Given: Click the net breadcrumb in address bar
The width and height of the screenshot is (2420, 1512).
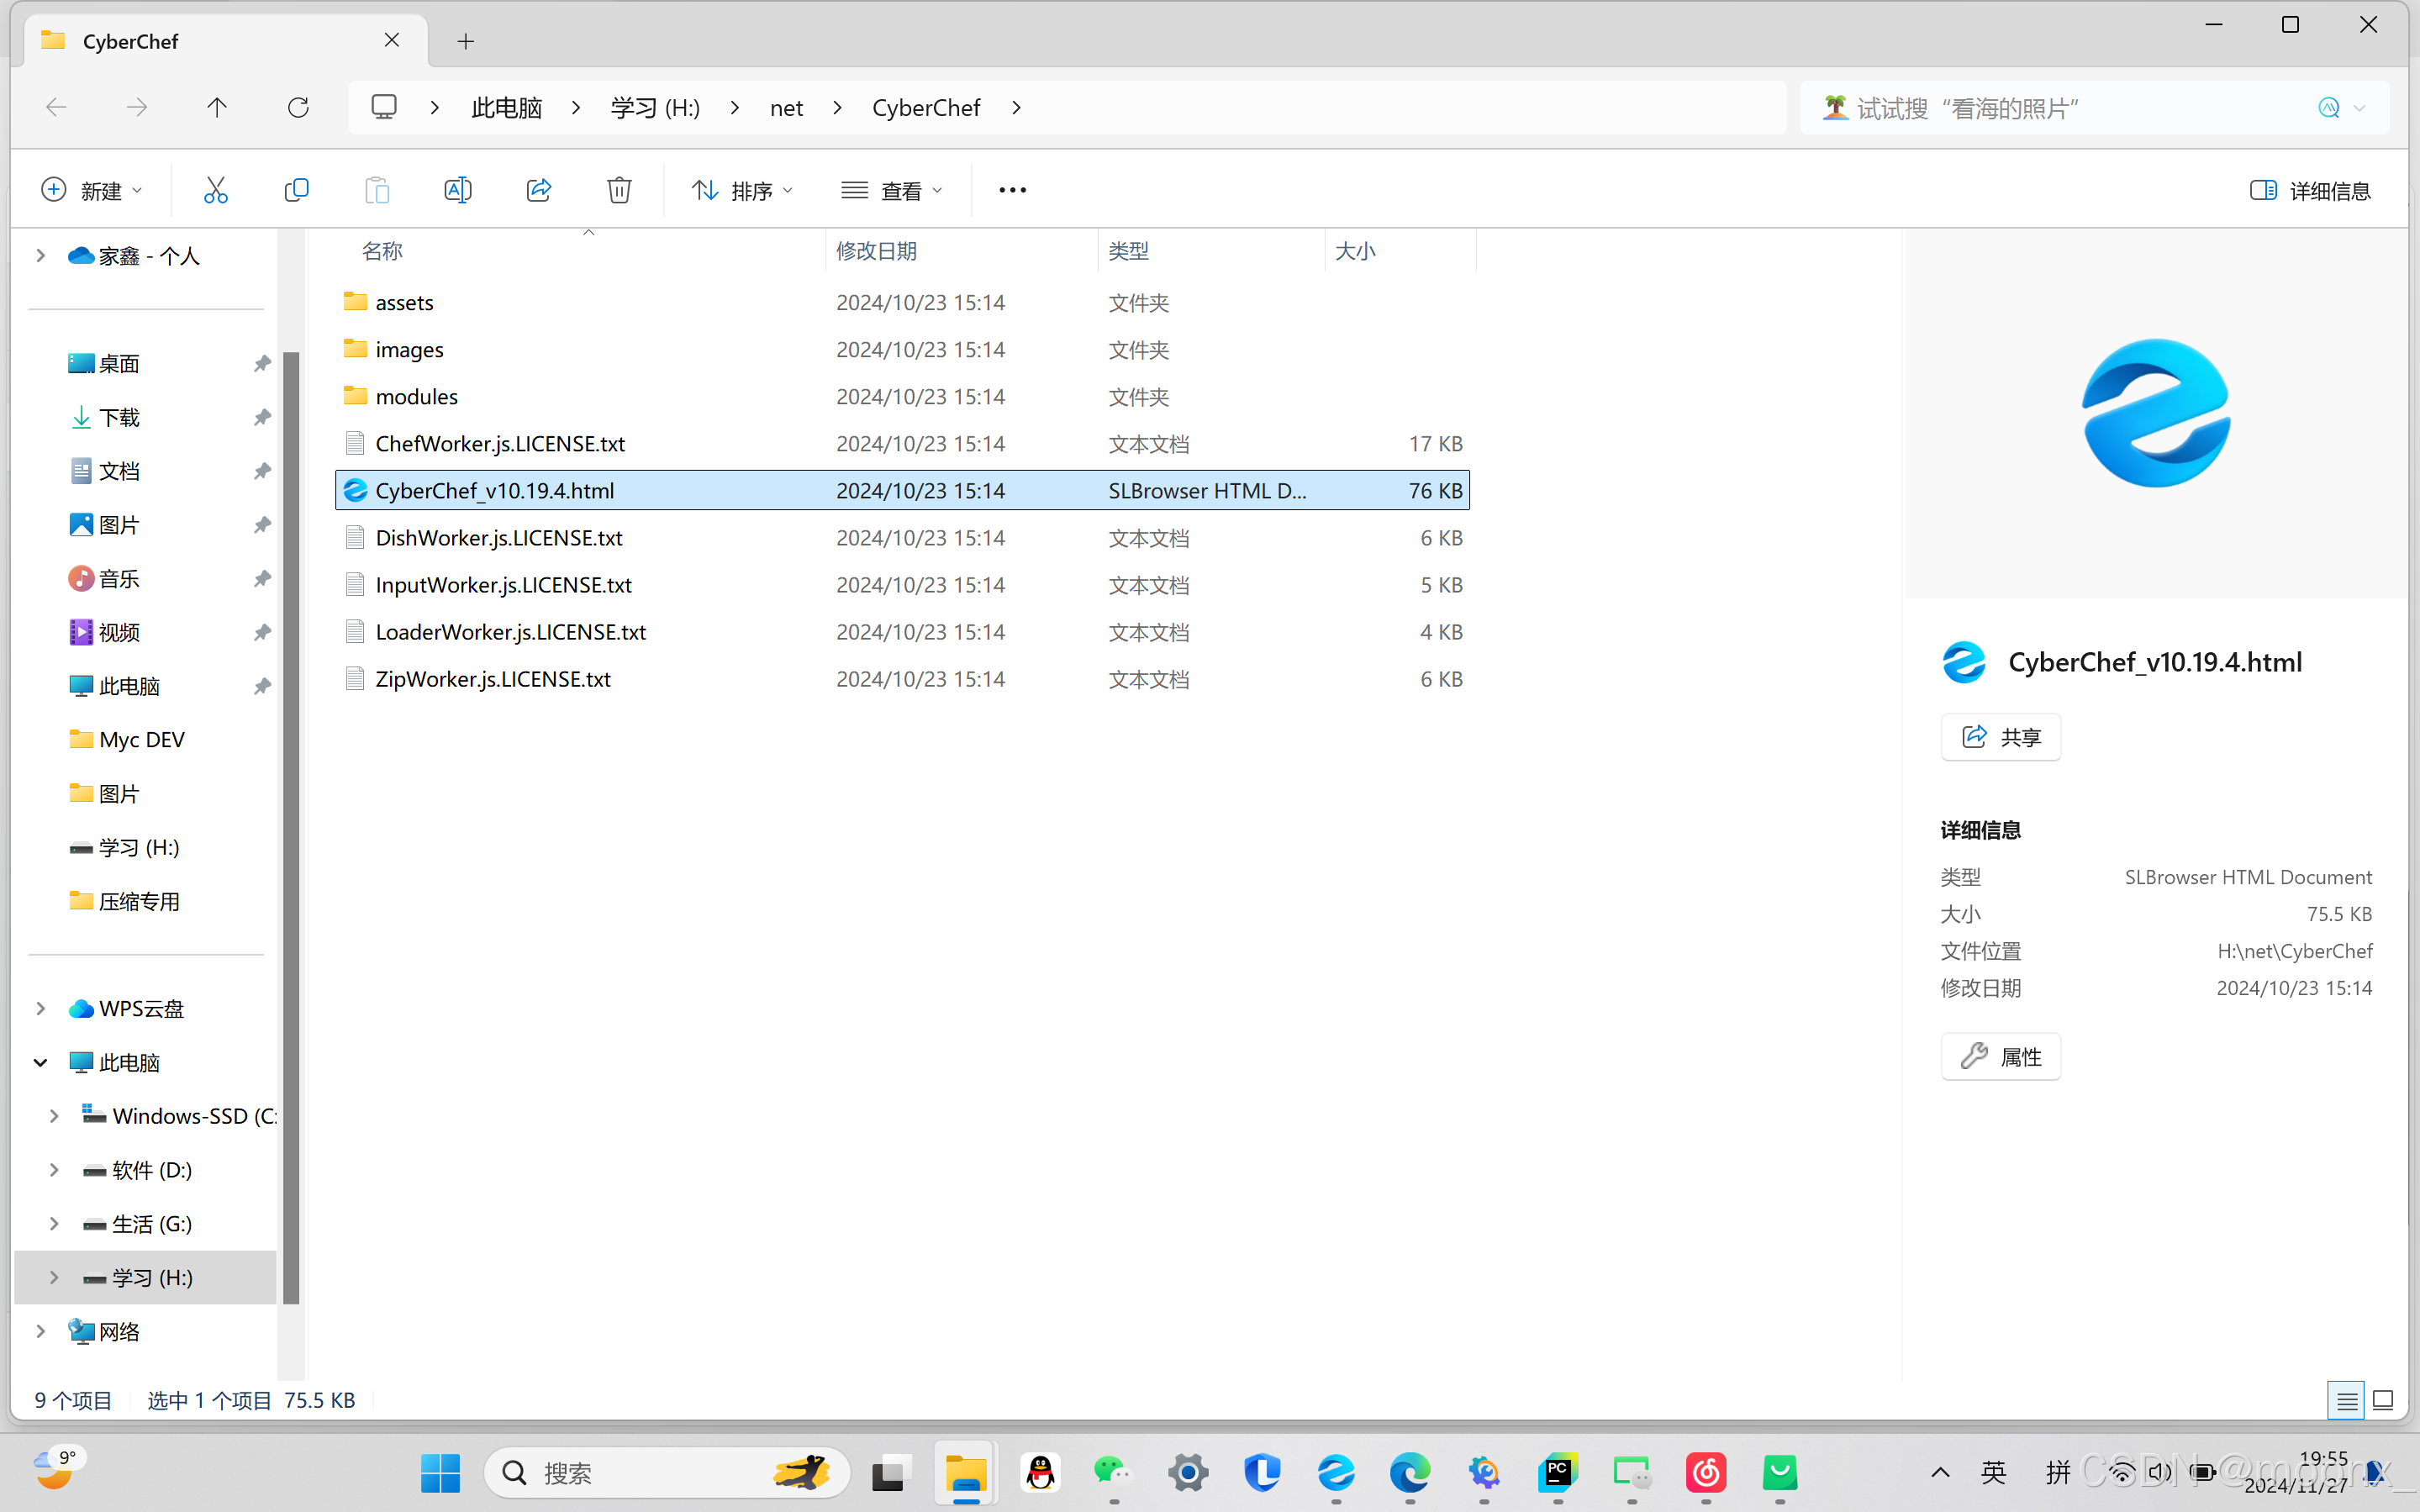Looking at the screenshot, I should (x=786, y=108).
